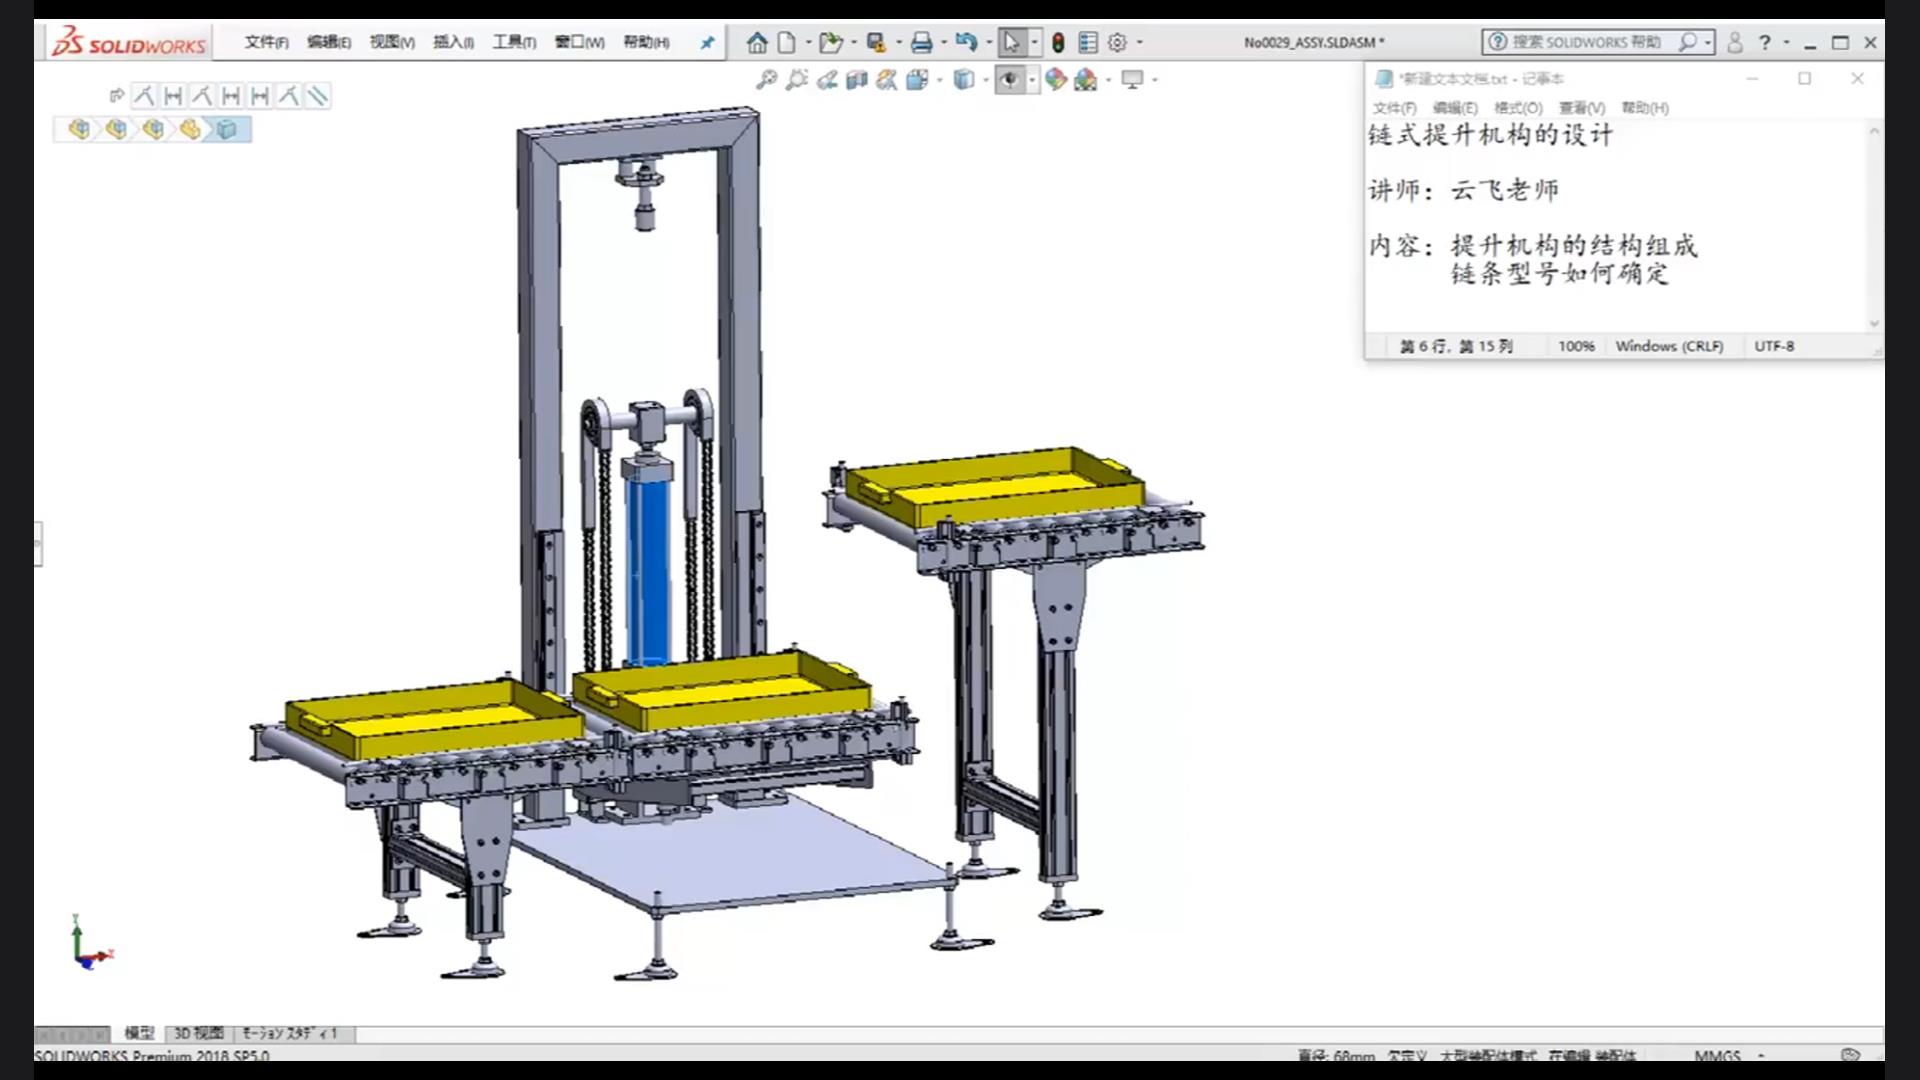
Task: Open the 工具(T) menu in SolidWorks
Action: tap(514, 42)
